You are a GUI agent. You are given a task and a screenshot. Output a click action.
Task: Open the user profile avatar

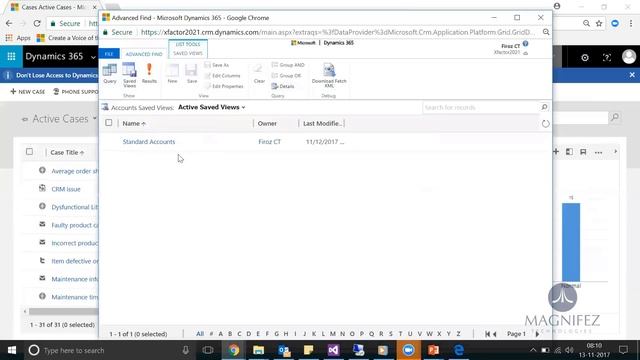(629, 57)
